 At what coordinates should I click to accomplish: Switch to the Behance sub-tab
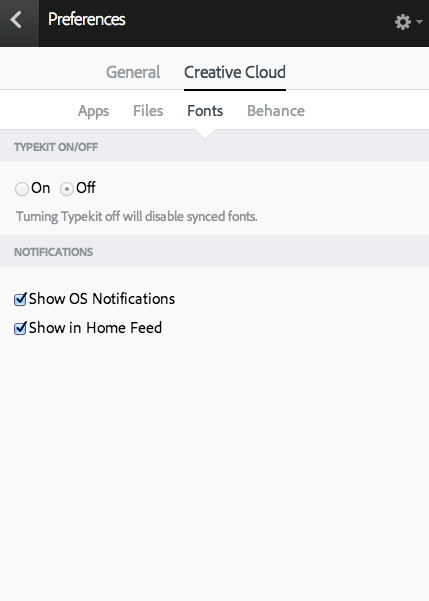(276, 111)
